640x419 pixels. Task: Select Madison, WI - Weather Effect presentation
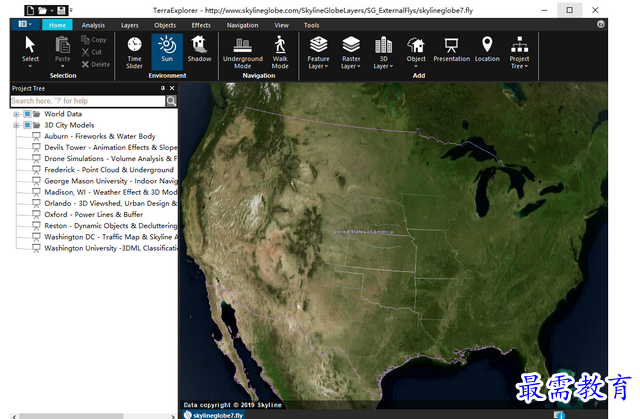point(111,192)
